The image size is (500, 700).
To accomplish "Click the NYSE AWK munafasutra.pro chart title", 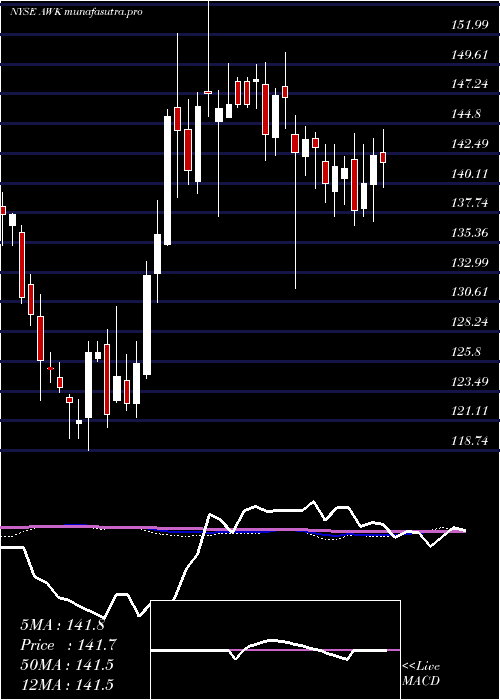I will [x=76, y=12].
